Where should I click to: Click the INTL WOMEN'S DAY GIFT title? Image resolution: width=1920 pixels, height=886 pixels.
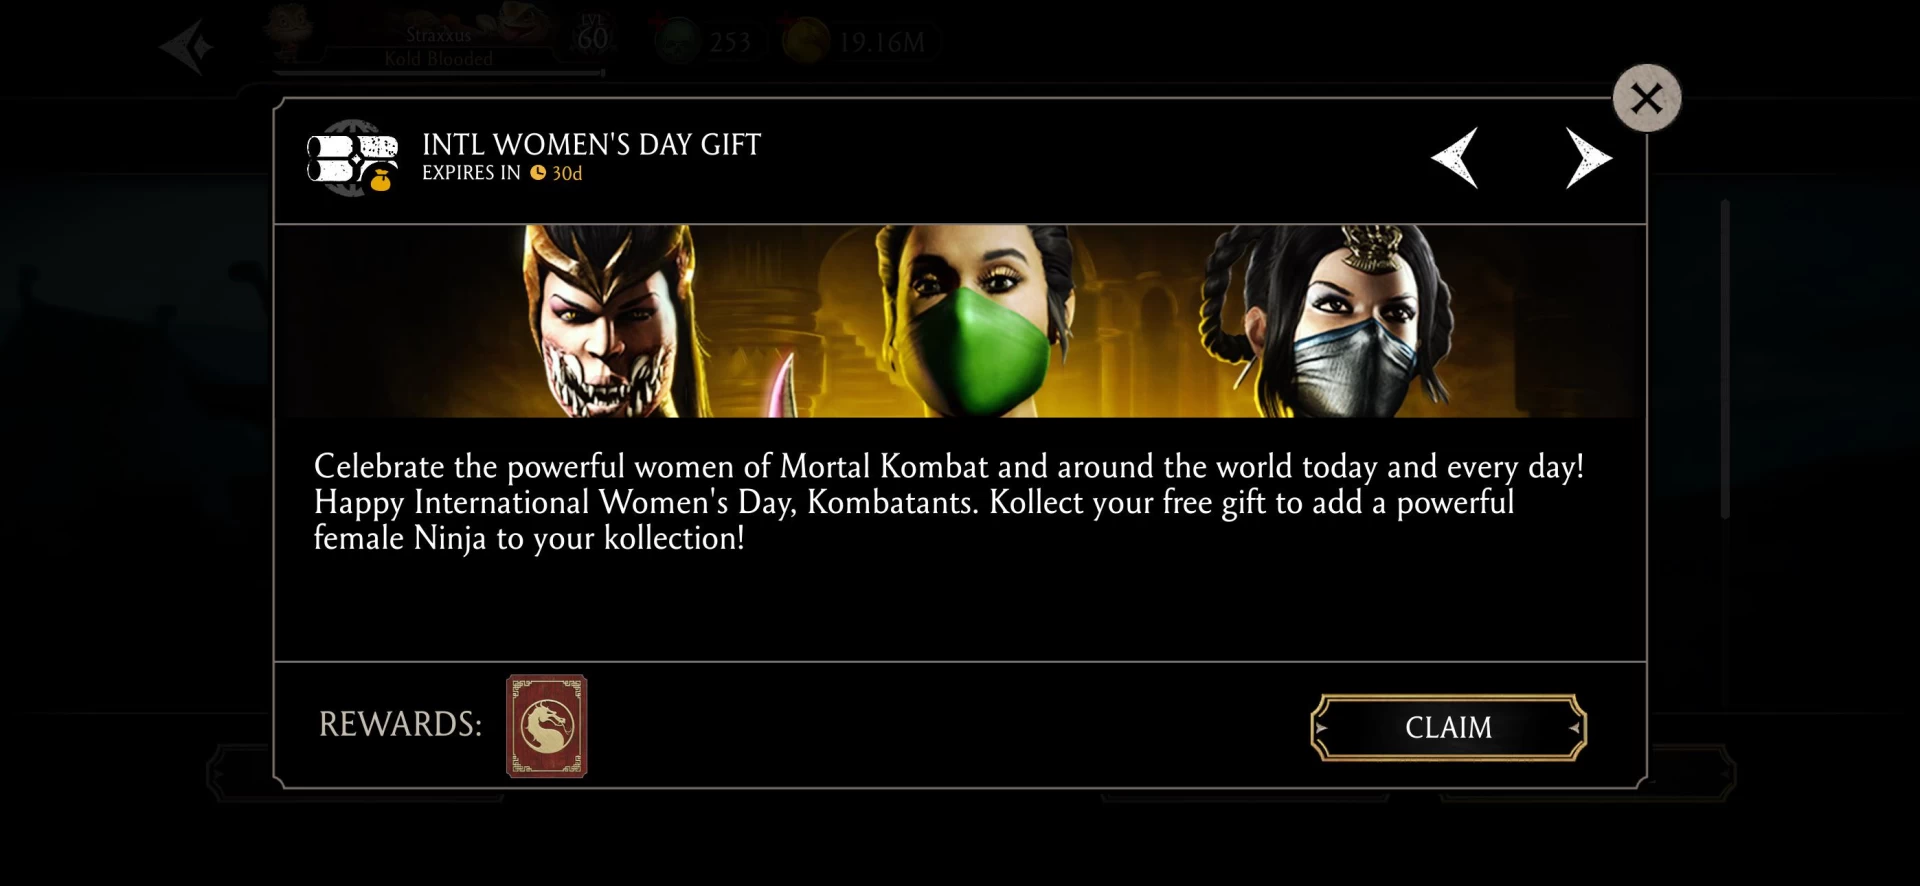click(591, 145)
